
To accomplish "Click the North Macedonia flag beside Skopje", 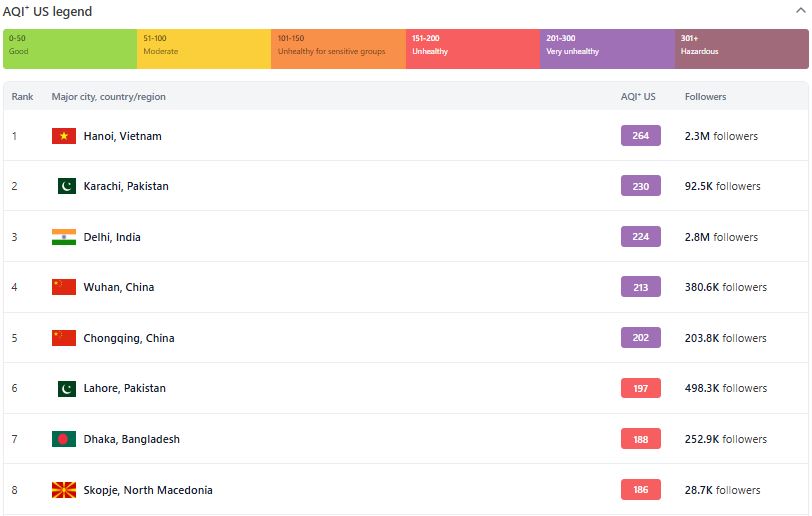I will pyautogui.click(x=64, y=490).
